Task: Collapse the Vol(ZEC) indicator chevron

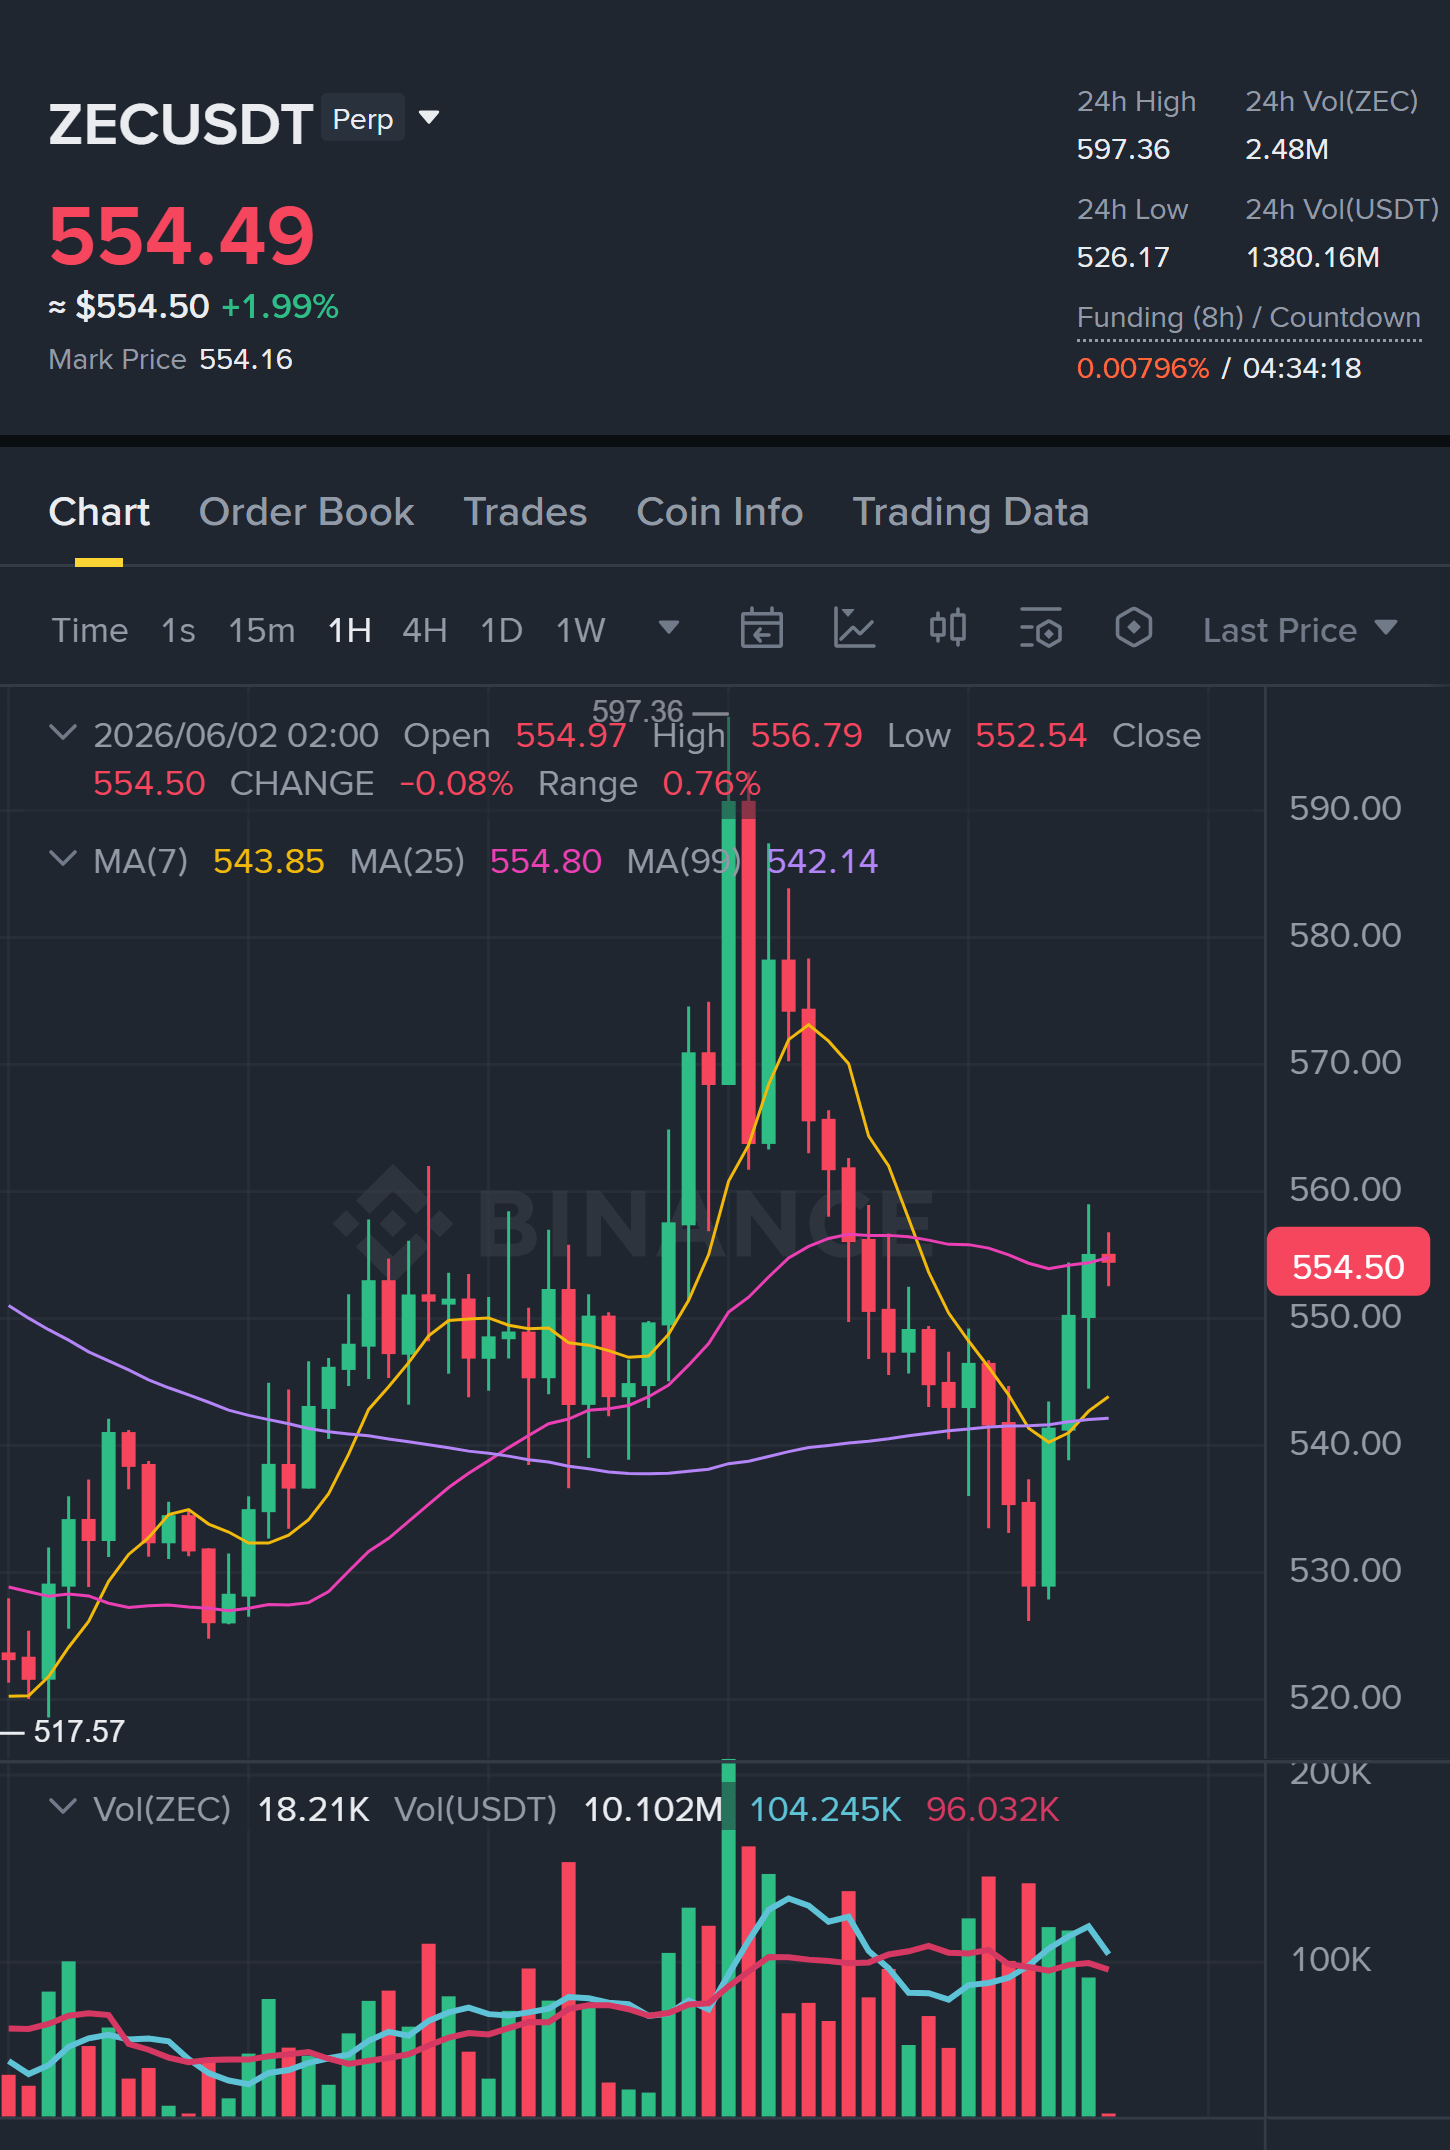Action: click(62, 1807)
